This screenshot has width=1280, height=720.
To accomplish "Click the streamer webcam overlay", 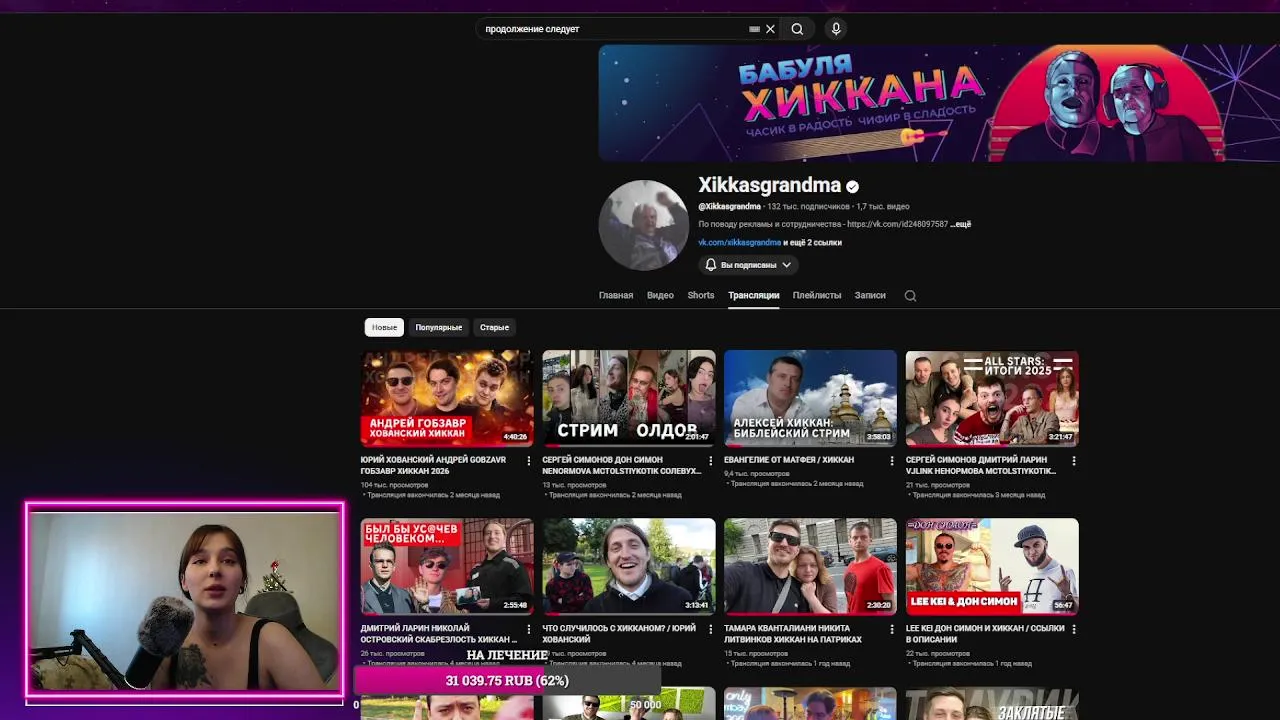I will [185, 600].
